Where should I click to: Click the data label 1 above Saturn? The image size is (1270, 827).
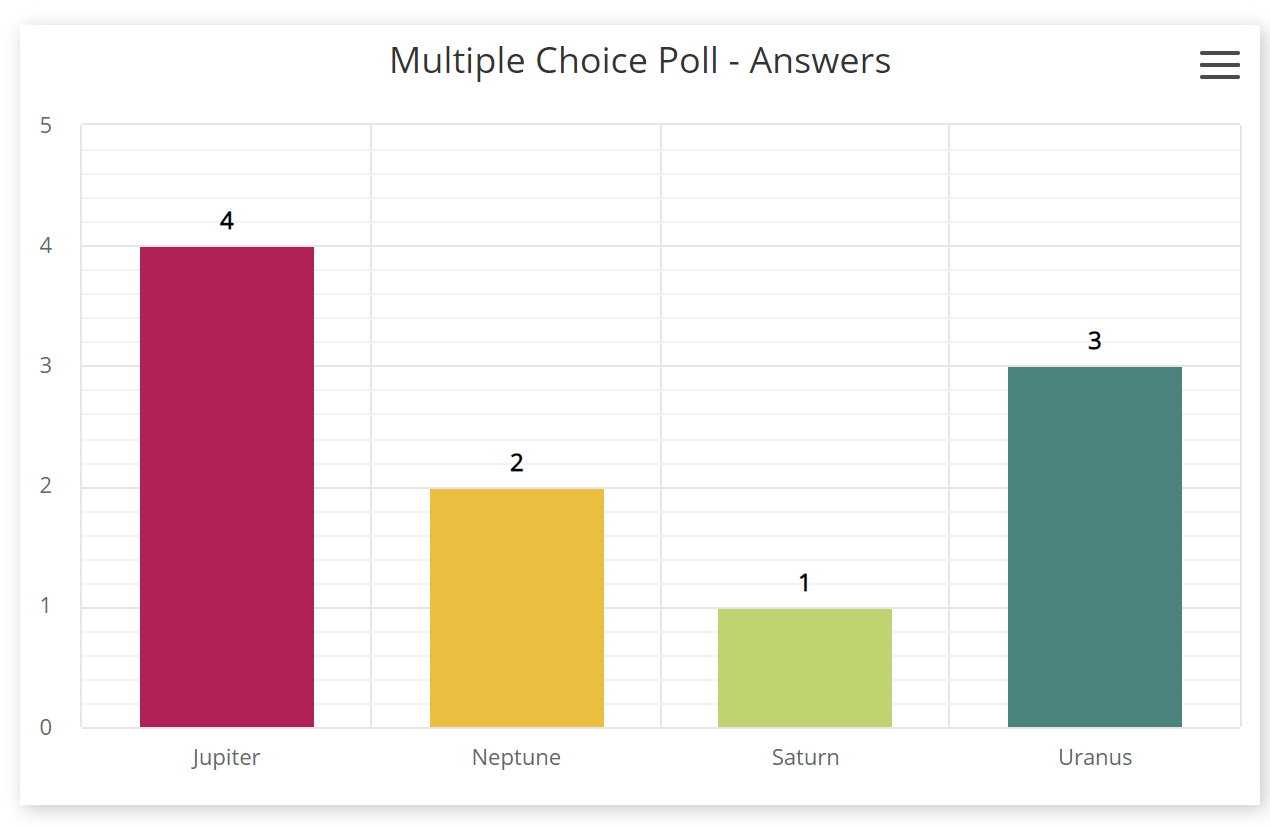(805, 583)
